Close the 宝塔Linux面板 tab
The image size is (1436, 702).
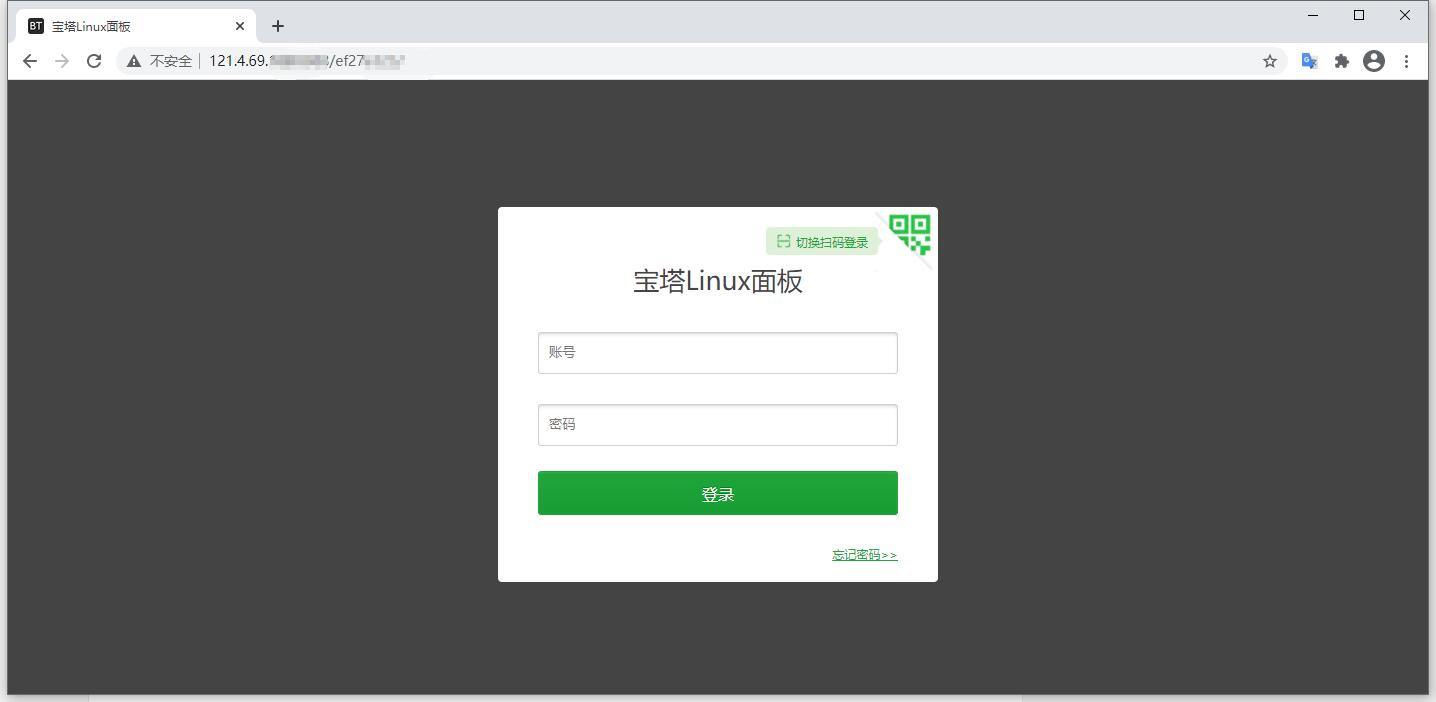coord(240,26)
